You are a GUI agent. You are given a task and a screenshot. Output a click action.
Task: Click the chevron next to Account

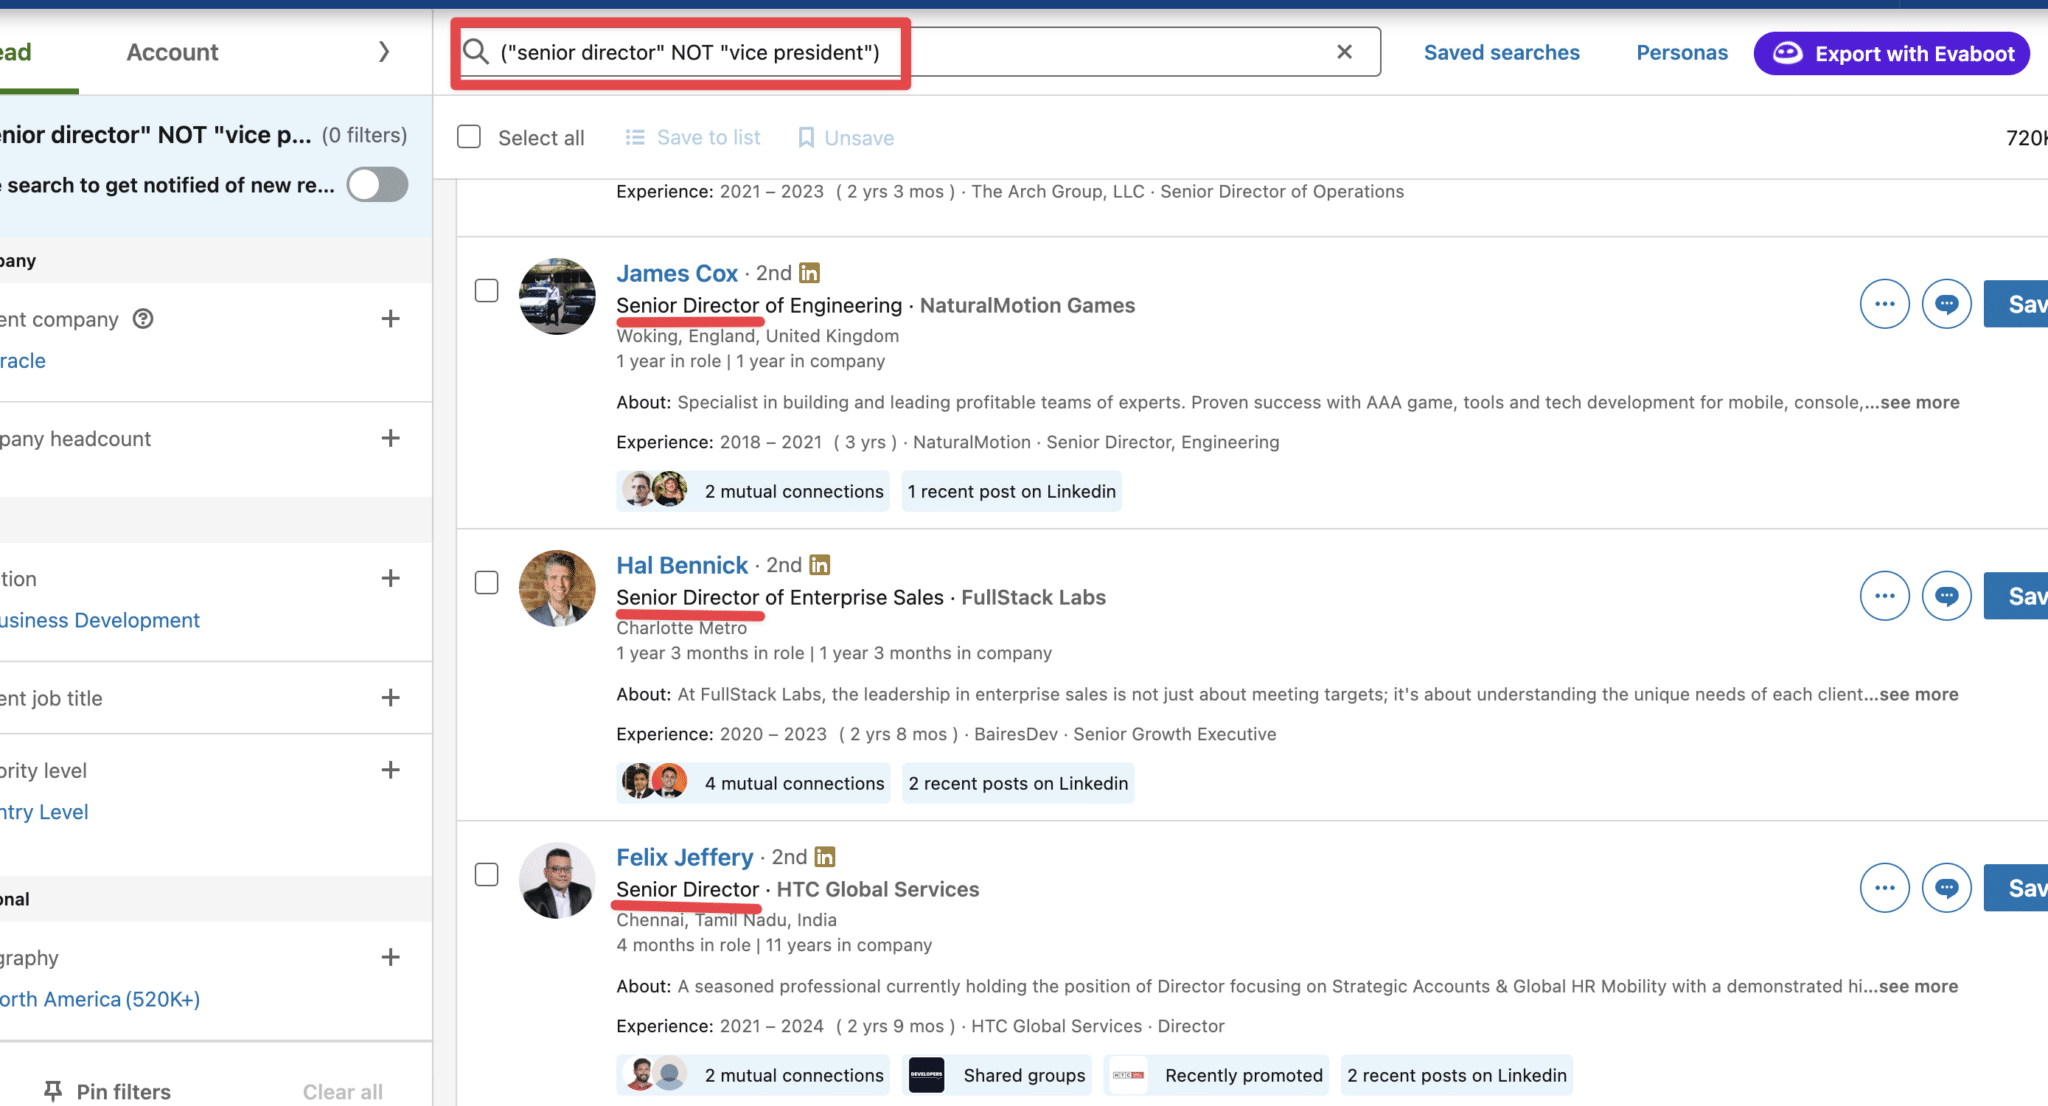(384, 51)
